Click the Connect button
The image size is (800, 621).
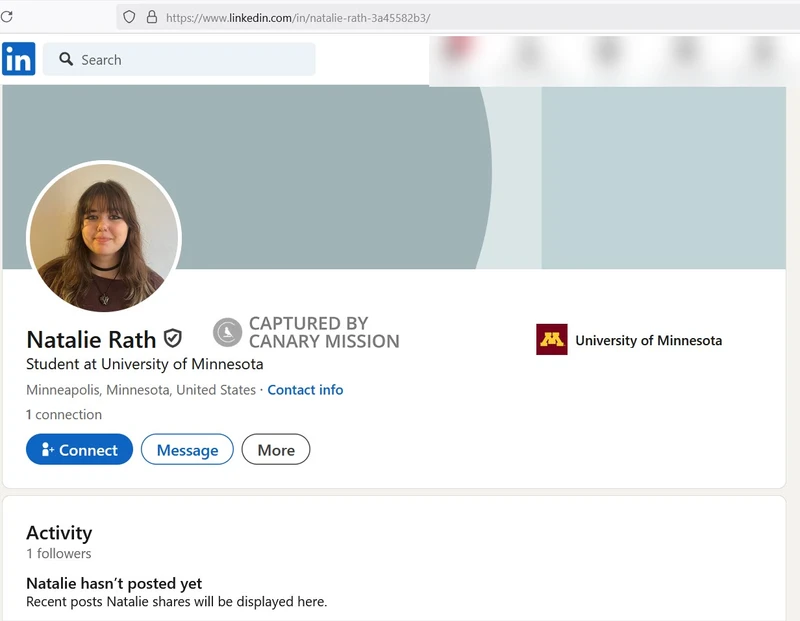click(x=80, y=450)
